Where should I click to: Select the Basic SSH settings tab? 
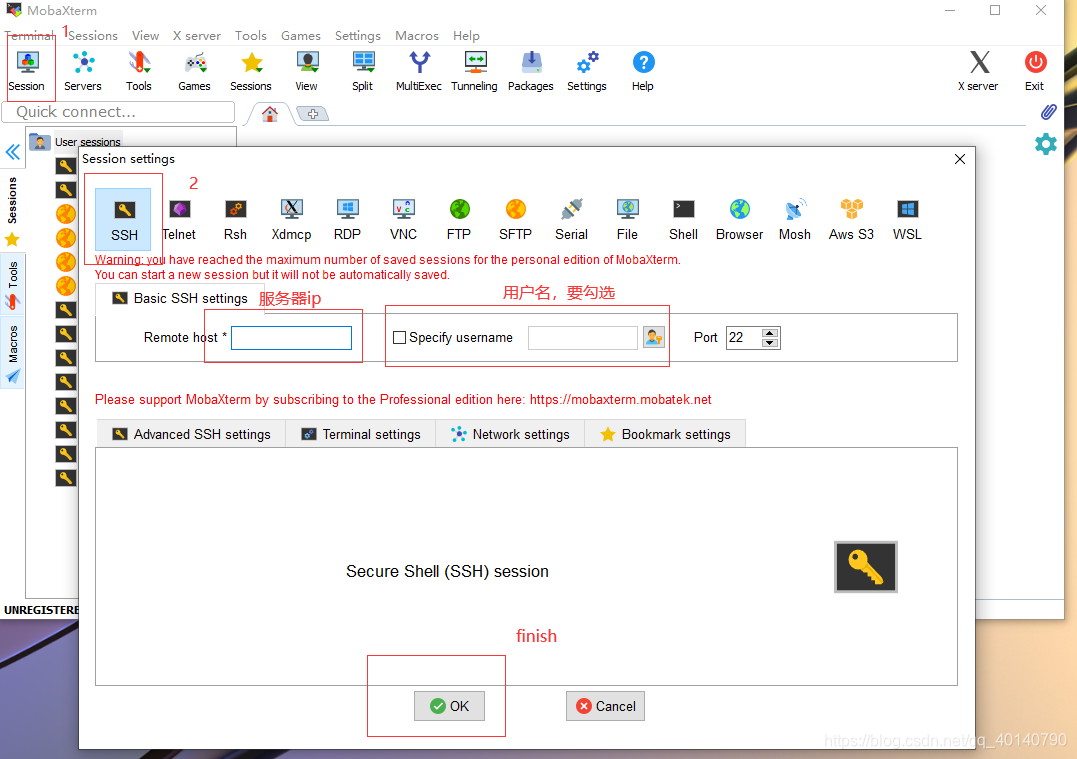[x=180, y=298]
